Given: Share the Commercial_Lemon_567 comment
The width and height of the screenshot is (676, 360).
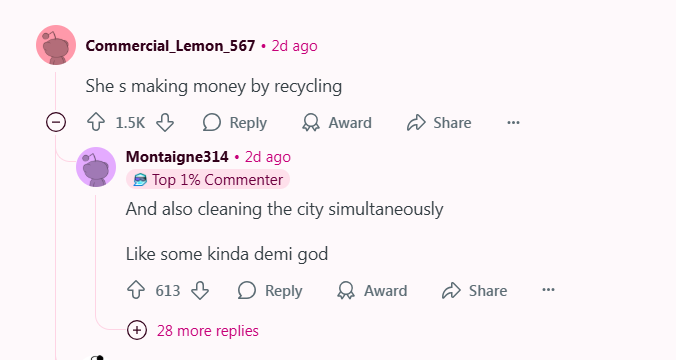Looking at the screenshot, I should pyautogui.click(x=439, y=122).
